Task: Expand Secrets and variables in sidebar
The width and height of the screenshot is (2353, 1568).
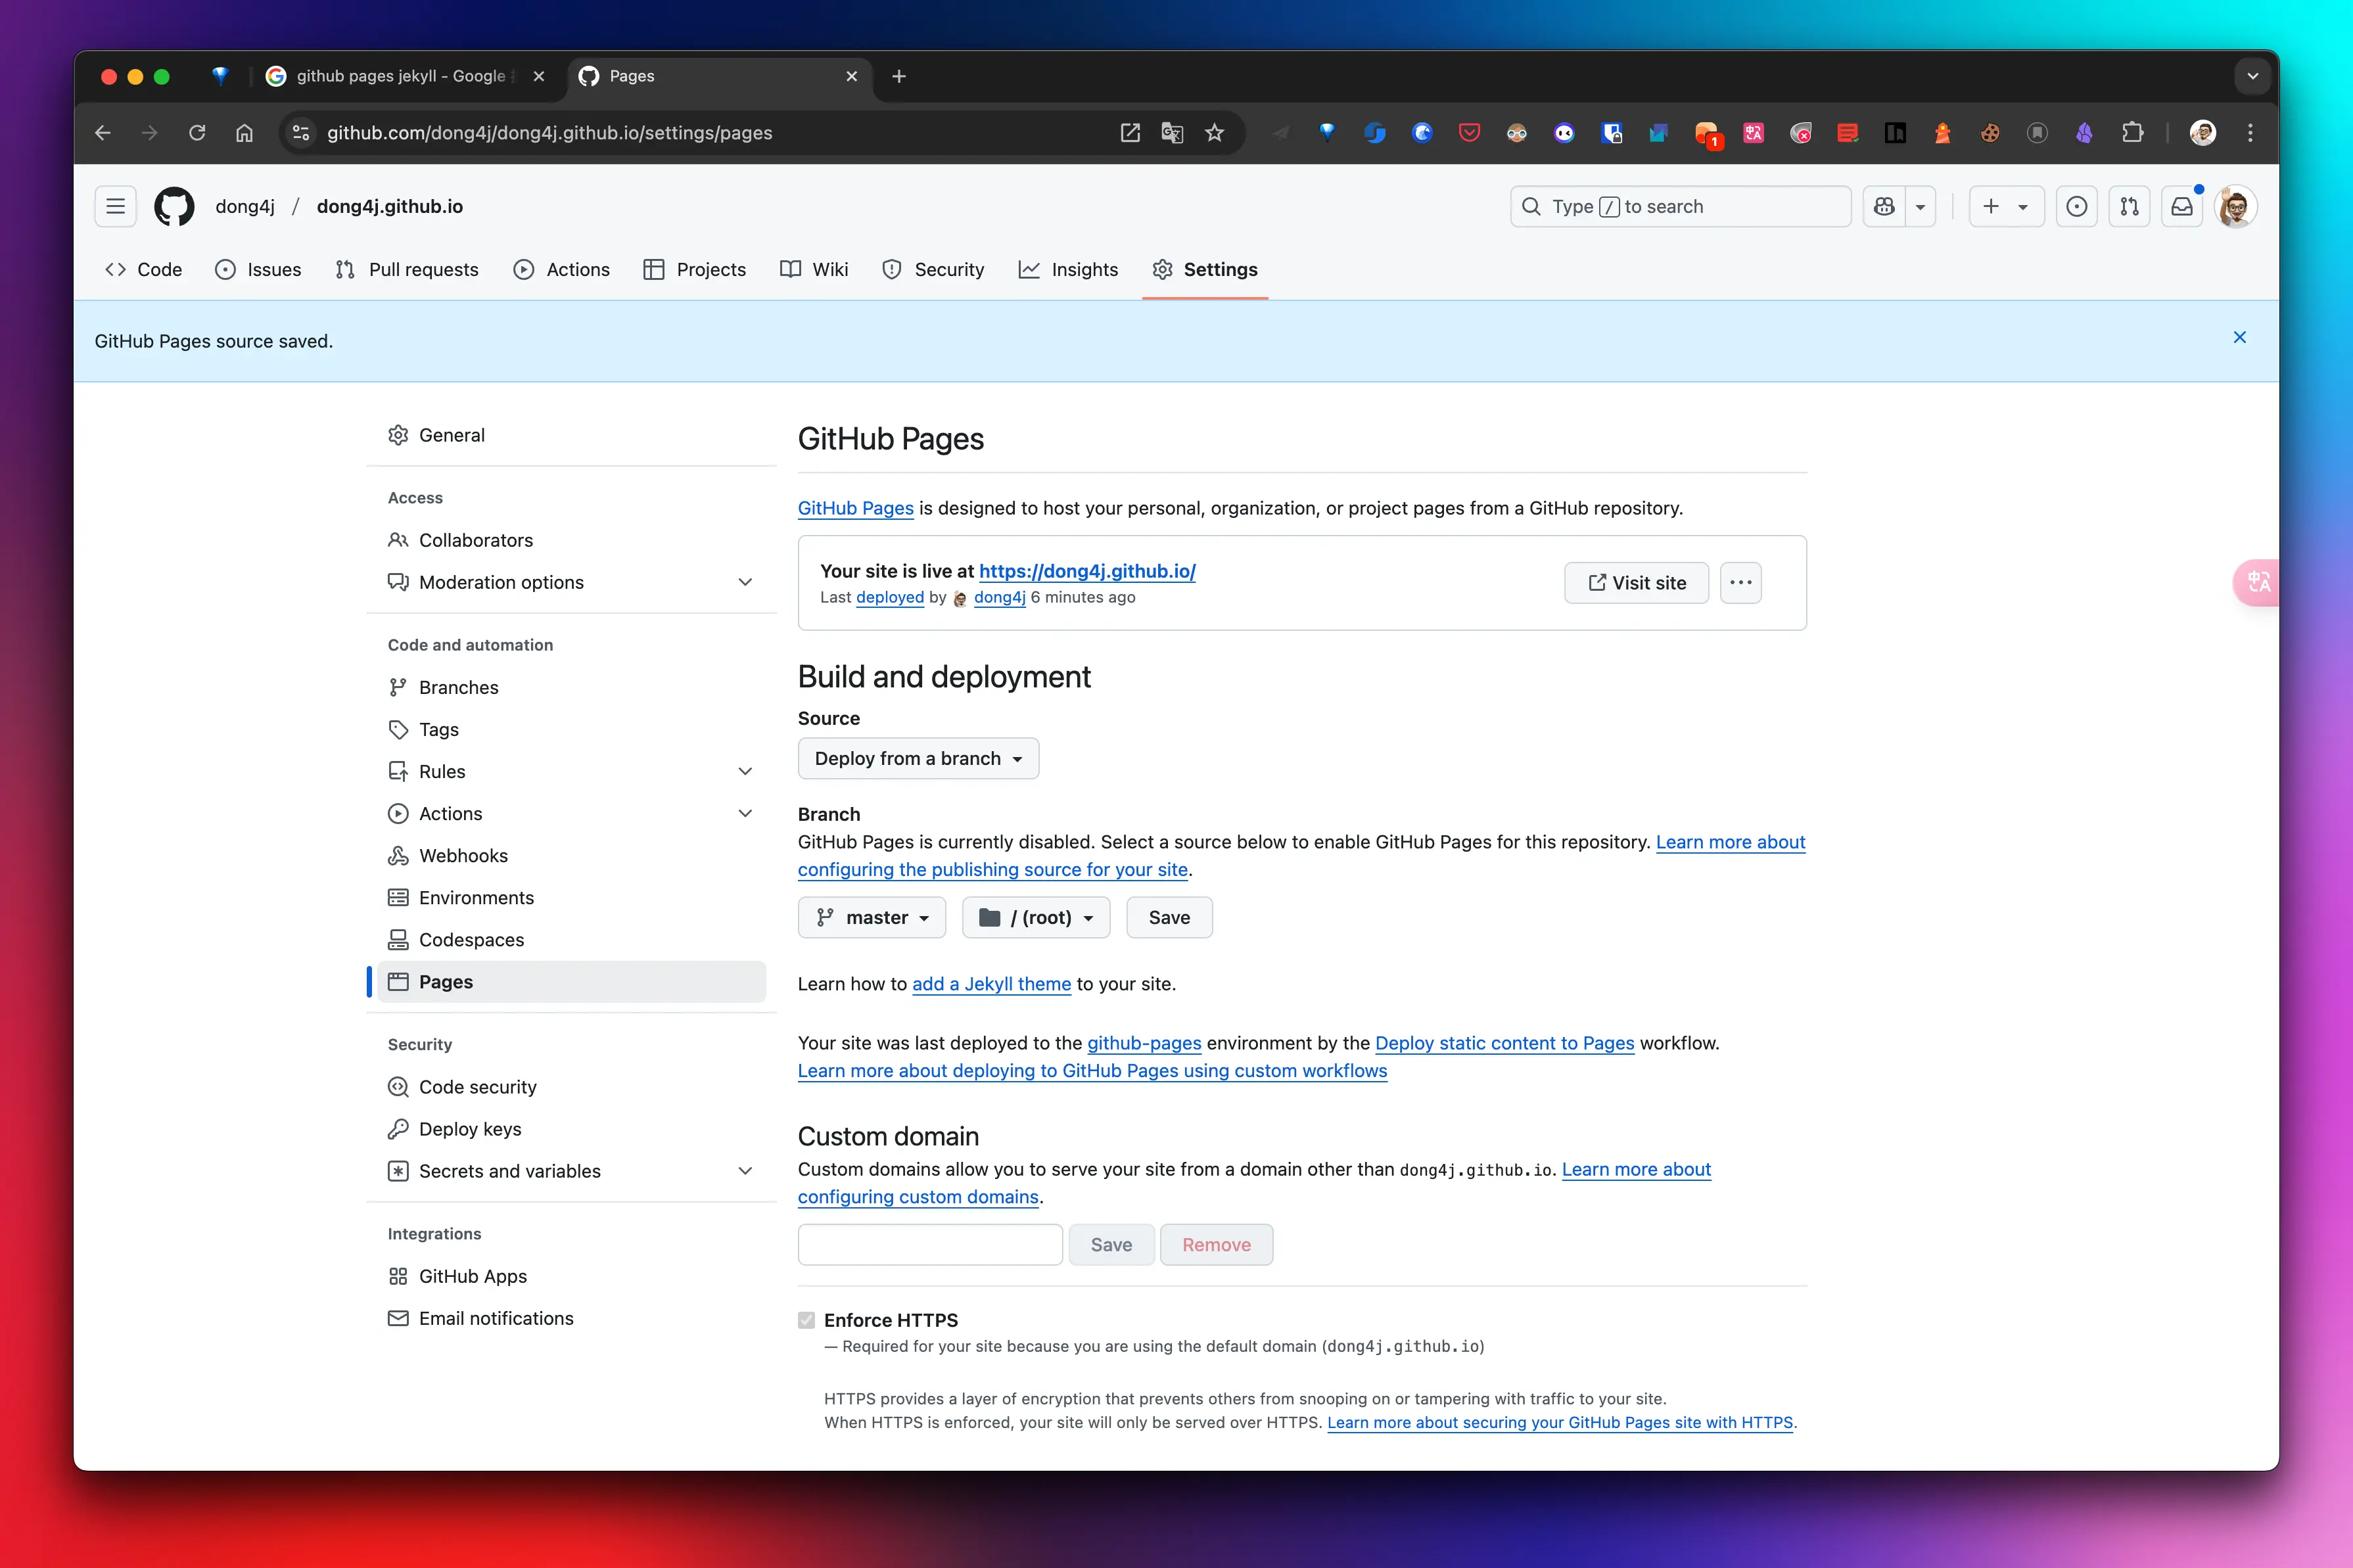Action: click(x=745, y=1171)
